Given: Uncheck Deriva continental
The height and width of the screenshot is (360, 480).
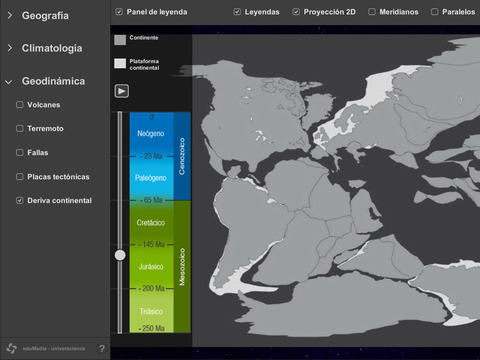Looking at the screenshot, I should (x=20, y=200).
